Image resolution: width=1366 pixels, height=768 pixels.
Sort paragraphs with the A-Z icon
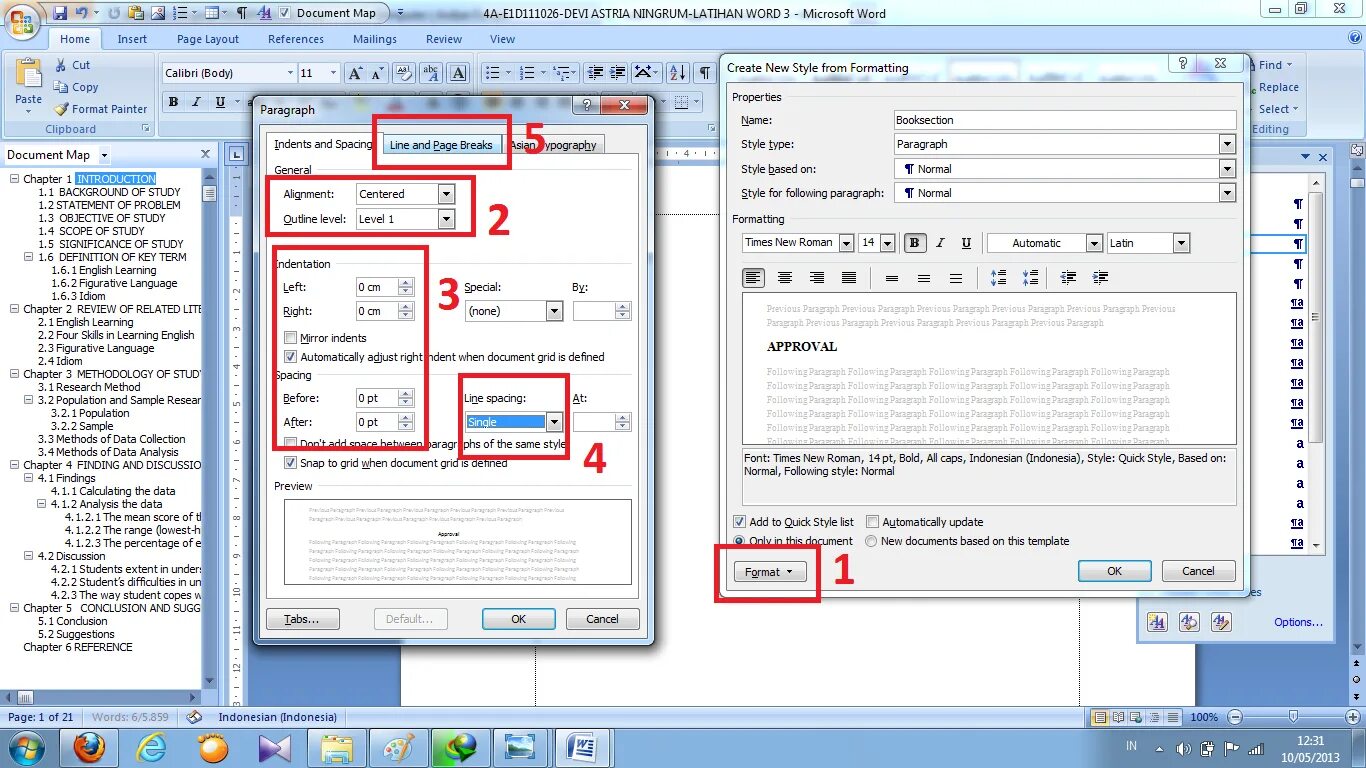pyautogui.click(x=677, y=73)
